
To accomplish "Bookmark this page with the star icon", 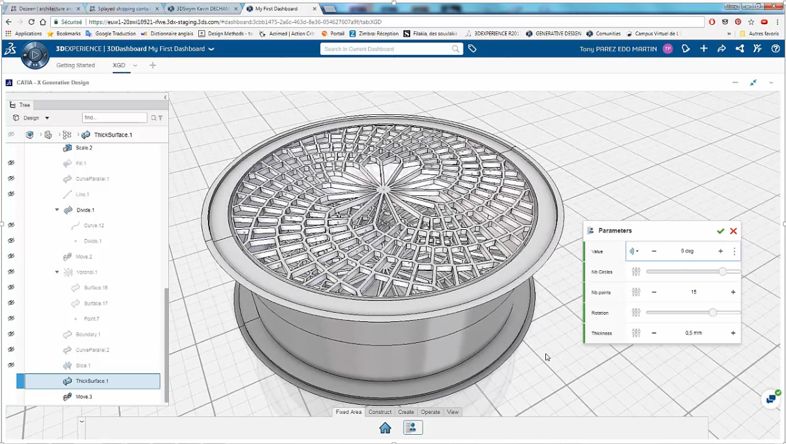I will click(751, 22).
